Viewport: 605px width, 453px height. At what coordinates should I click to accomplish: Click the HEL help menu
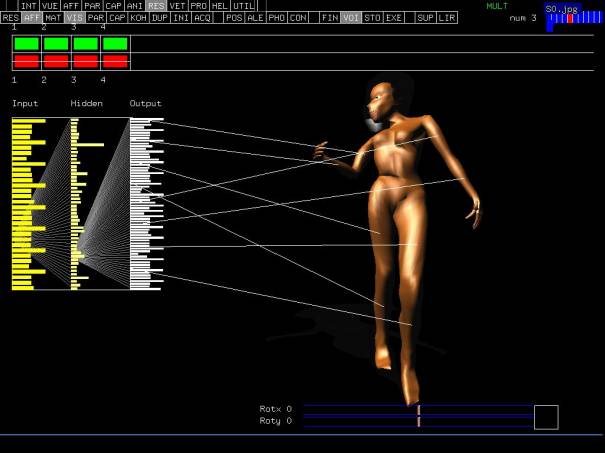click(x=219, y=6)
